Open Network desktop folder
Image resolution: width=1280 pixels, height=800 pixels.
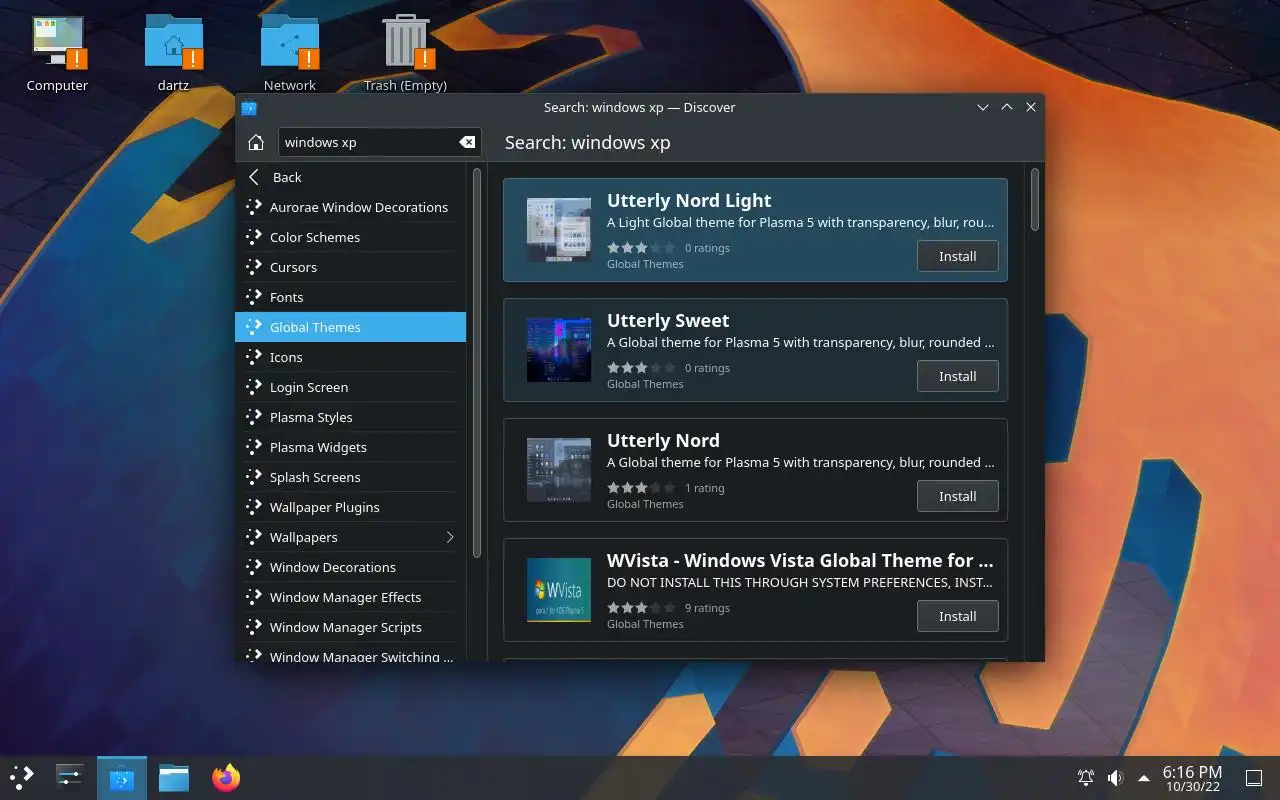pos(289,53)
